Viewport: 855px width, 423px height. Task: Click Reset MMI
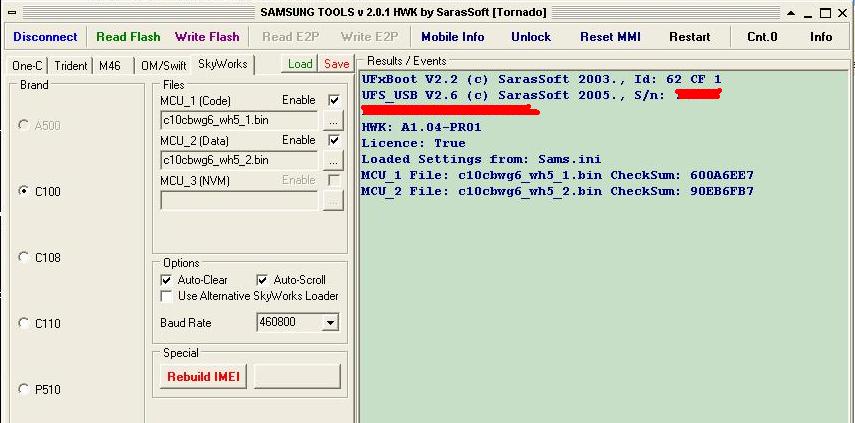point(610,37)
